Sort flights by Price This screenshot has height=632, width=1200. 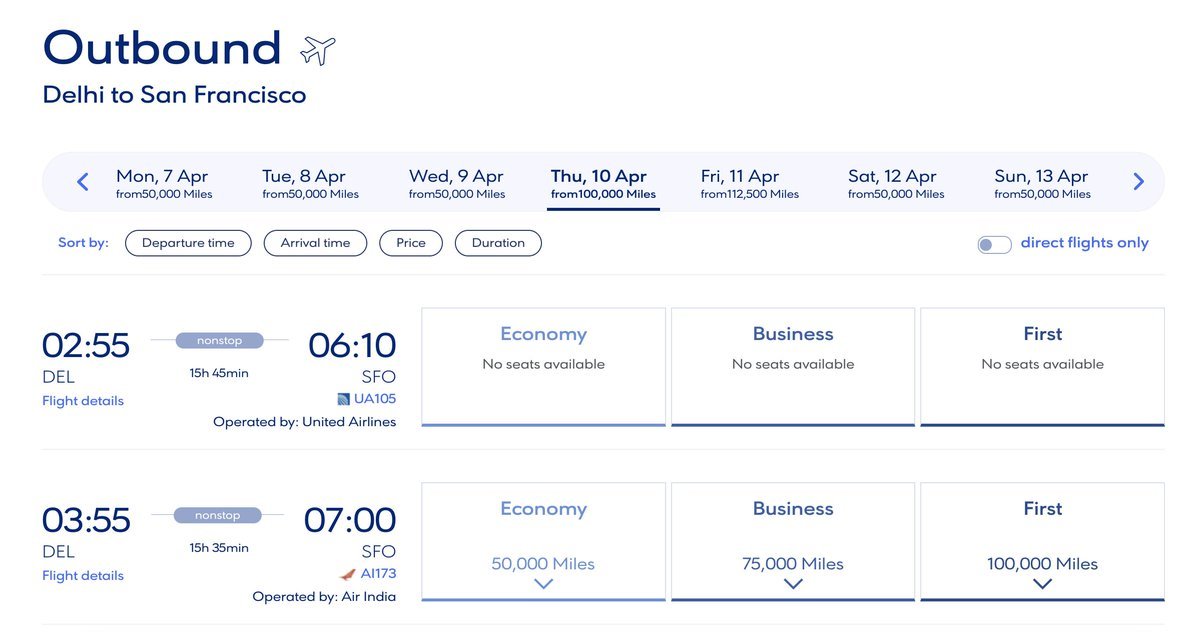[411, 243]
